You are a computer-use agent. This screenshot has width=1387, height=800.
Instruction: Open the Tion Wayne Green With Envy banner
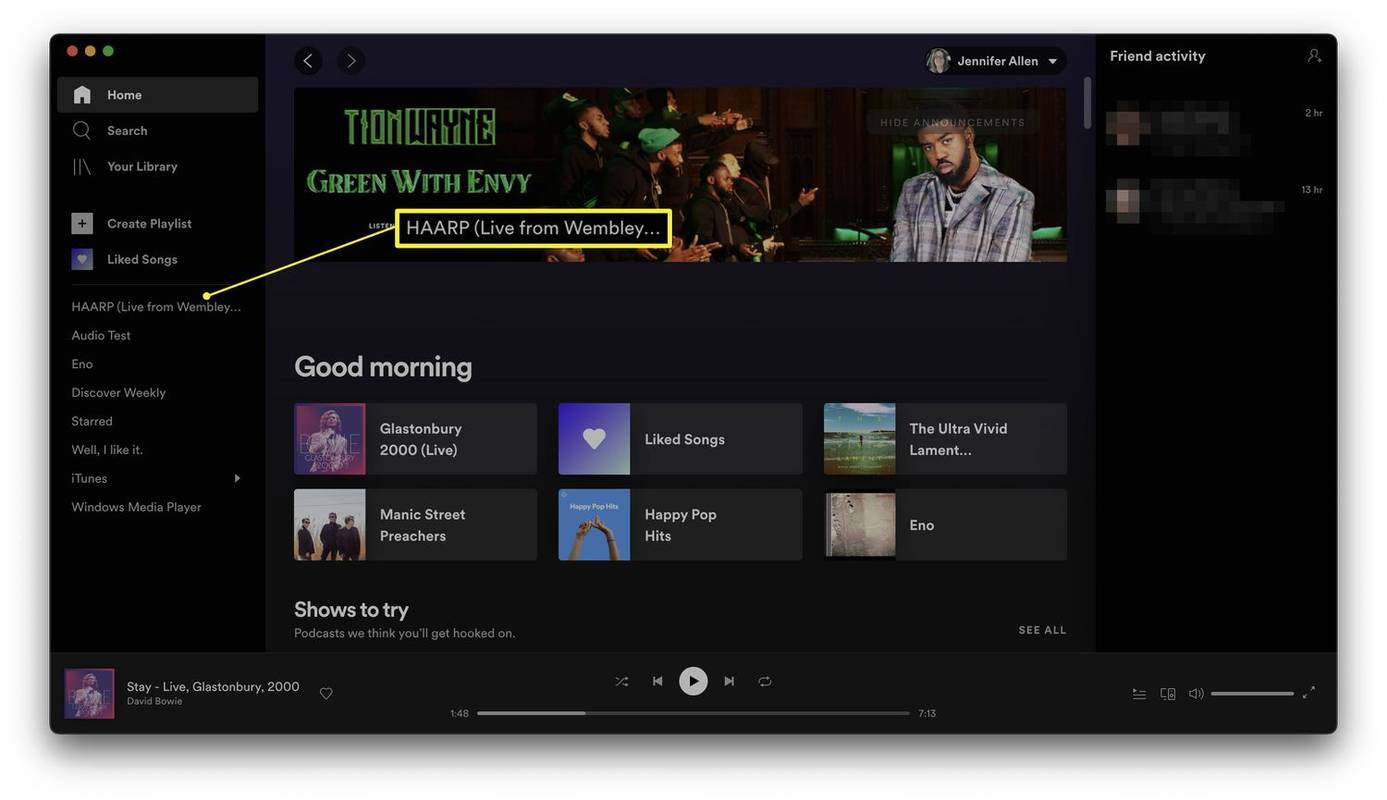pos(680,175)
